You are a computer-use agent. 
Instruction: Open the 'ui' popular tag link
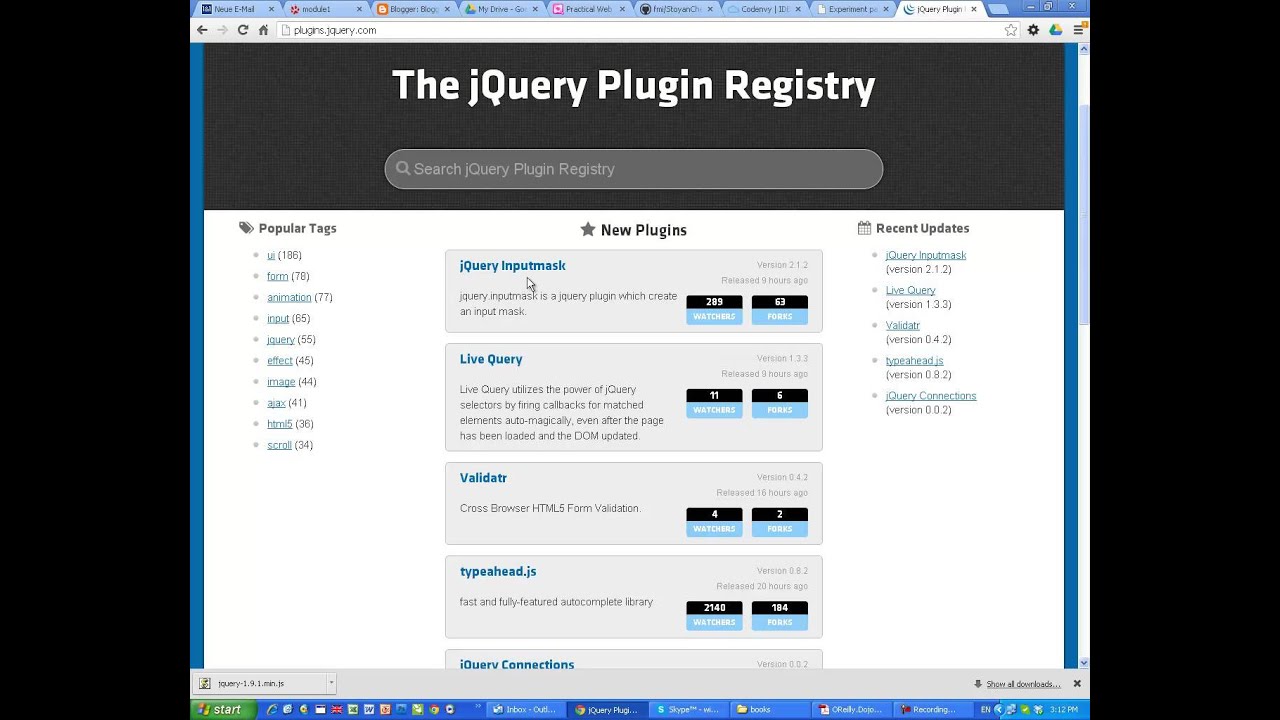pos(270,255)
